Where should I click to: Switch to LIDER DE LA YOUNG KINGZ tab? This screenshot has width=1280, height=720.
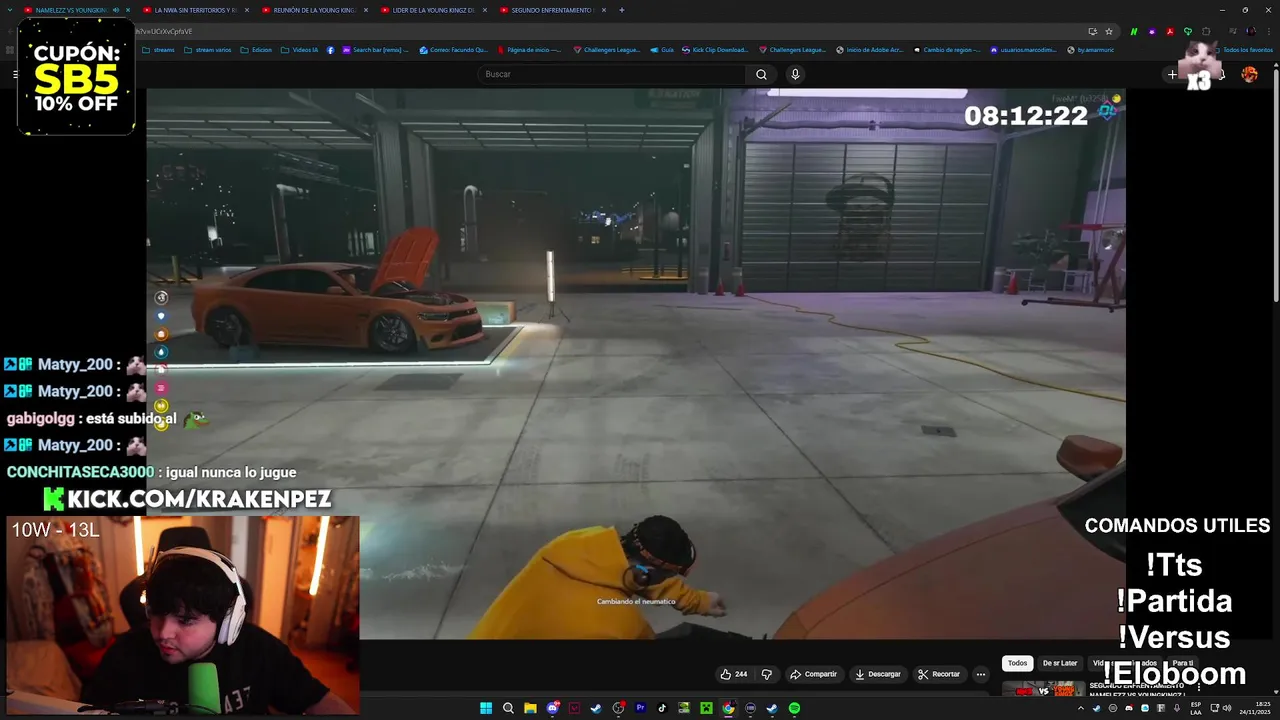point(434,10)
